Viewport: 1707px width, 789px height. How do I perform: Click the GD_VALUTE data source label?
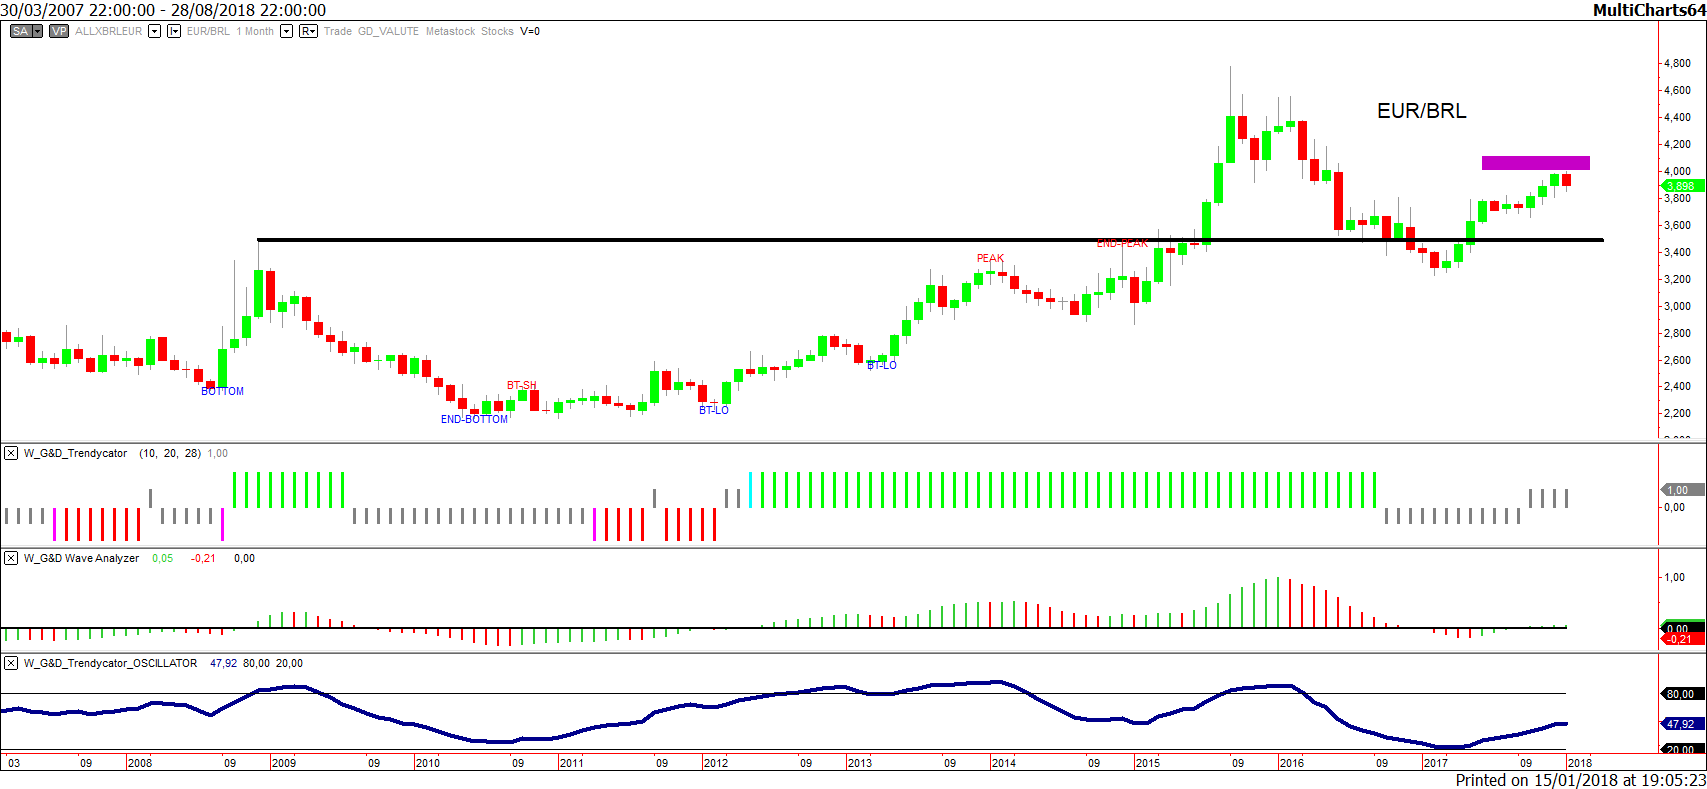tap(388, 31)
